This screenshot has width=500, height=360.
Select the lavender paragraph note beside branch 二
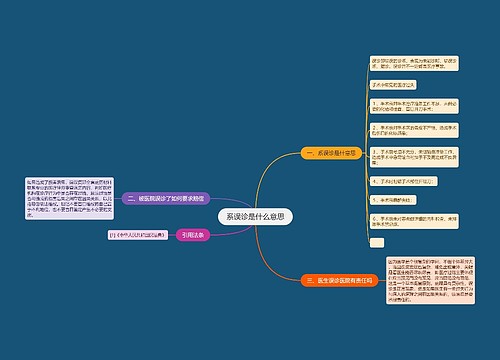point(69,199)
